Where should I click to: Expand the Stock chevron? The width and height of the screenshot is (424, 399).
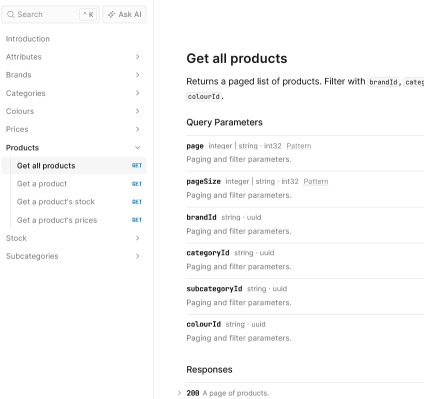pyautogui.click(x=137, y=238)
